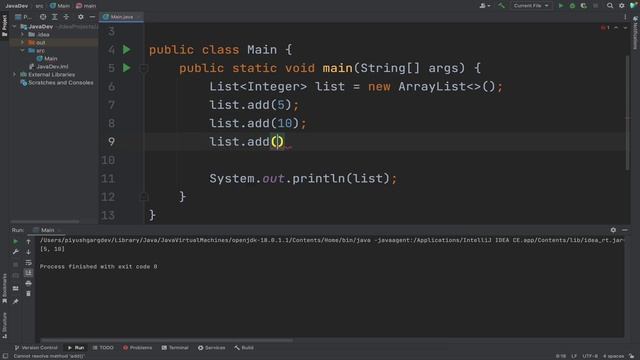640x360 pixels.
Task: Run main method from line 5 gutter
Action: point(127,68)
